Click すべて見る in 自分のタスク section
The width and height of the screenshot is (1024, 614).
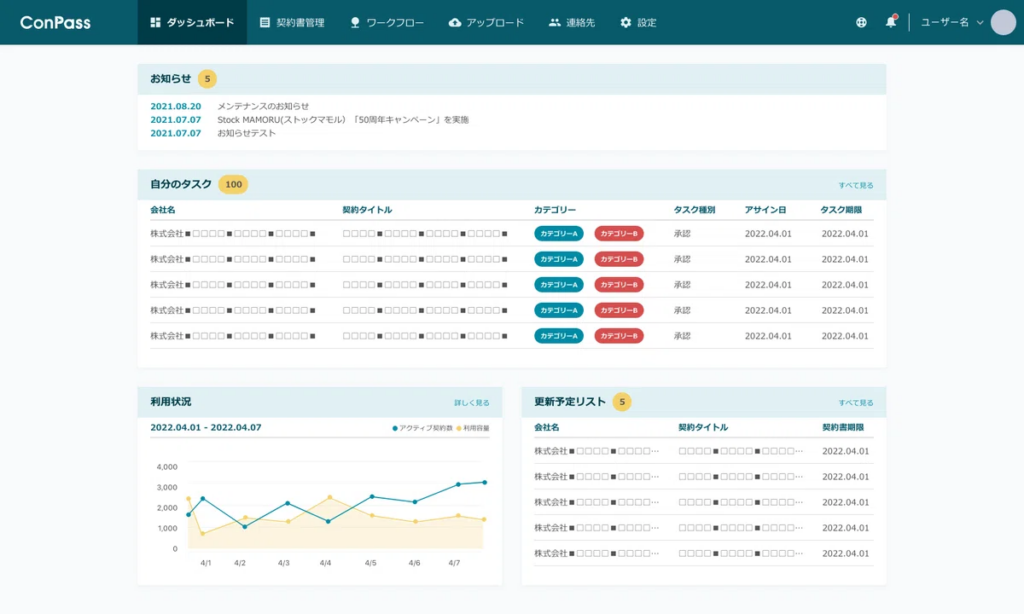[855, 185]
